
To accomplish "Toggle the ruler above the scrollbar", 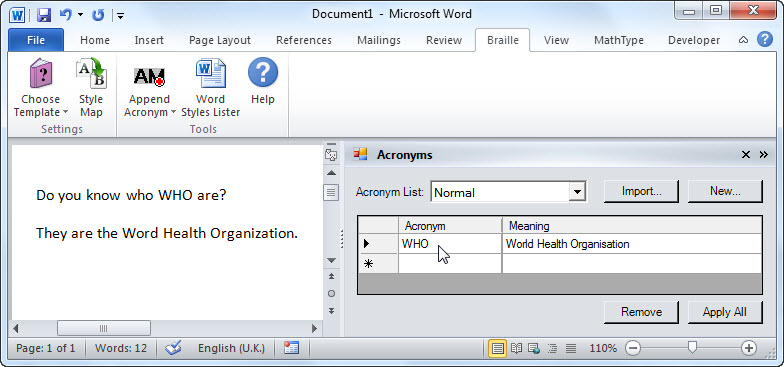I will 331,155.
